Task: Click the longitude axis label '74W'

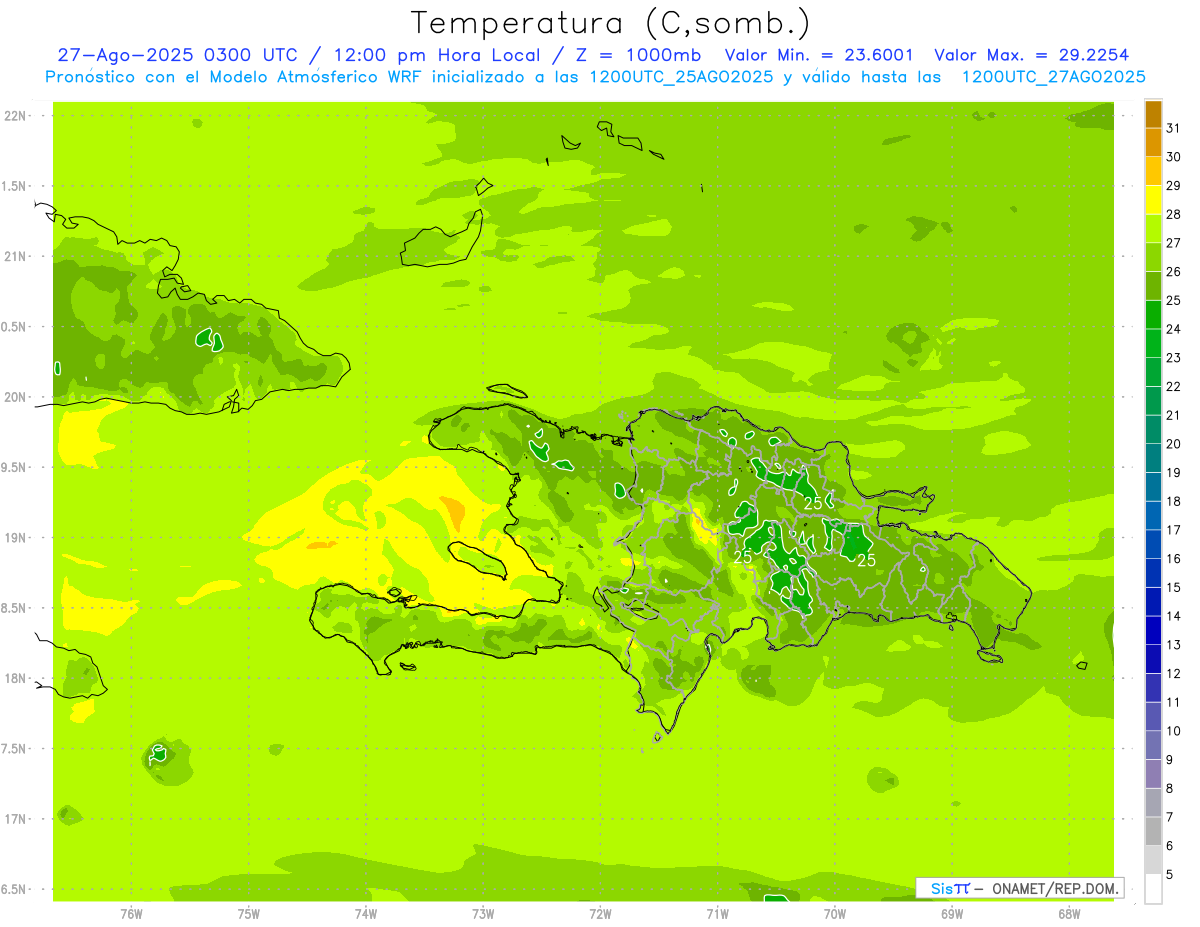Action: coord(366,914)
